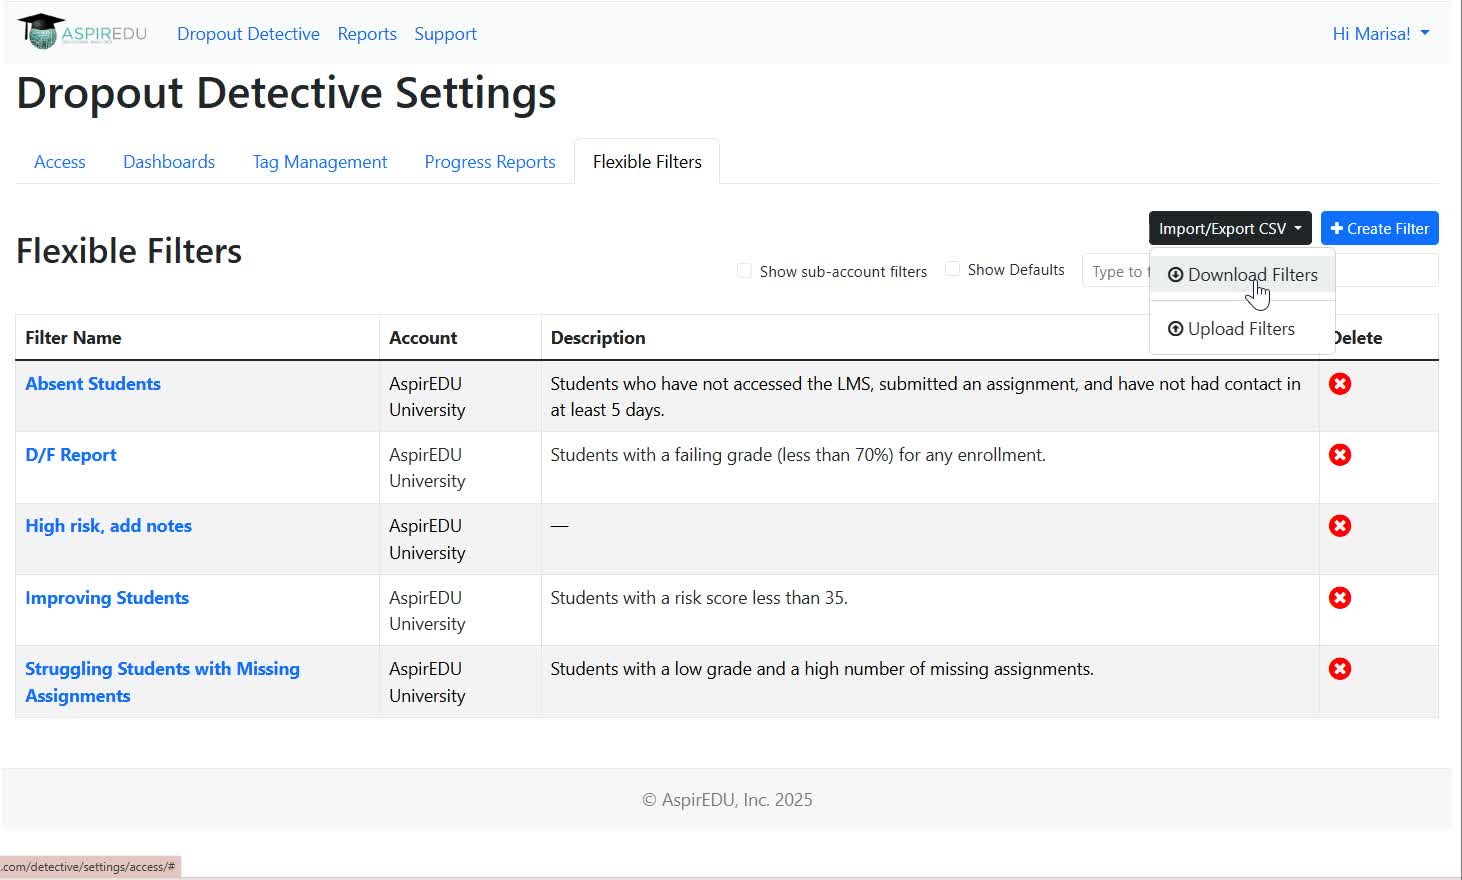Delete the D/F Report filter

tap(1340, 455)
